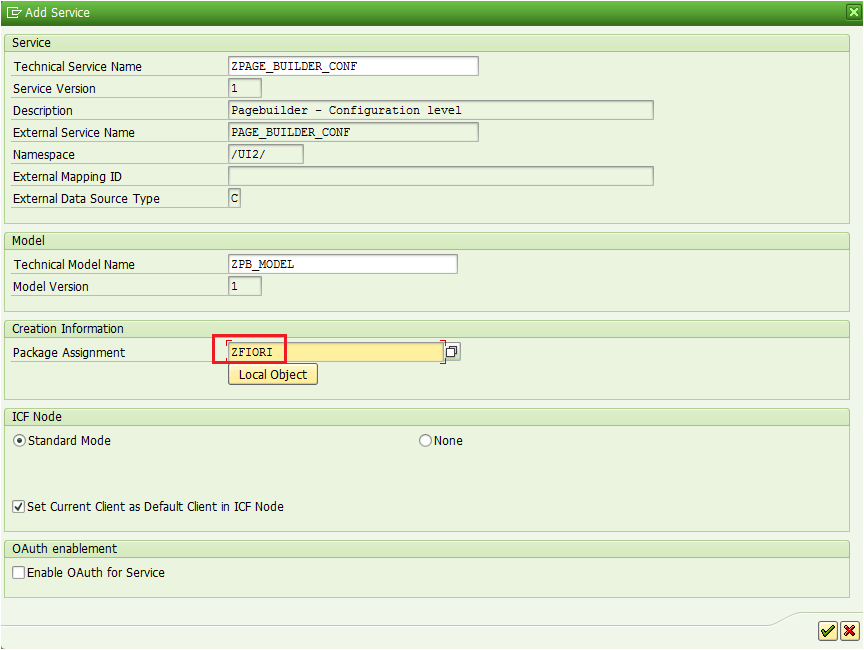Viewport: 864px width, 650px height.
Task: Click the Technical Model Name label
Action: (x=74, y=265)
